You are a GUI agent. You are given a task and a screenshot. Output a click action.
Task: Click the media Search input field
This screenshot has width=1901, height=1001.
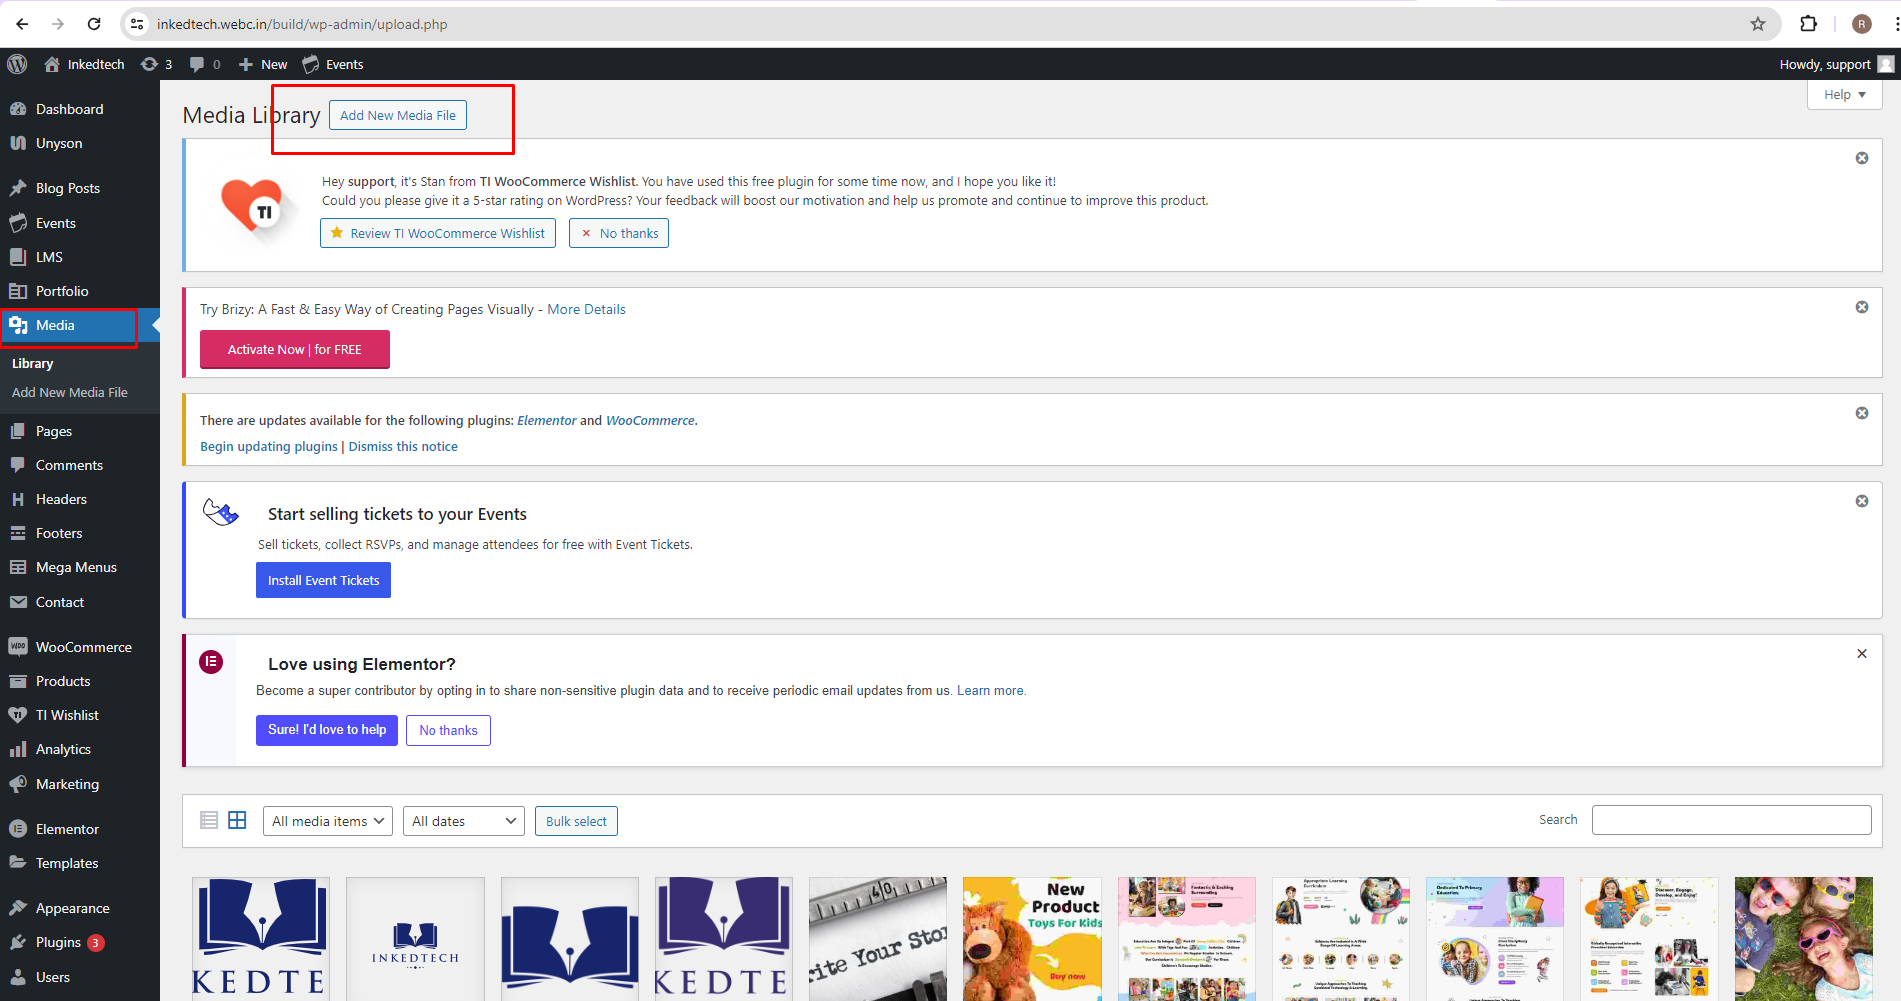coord(1732,820)
